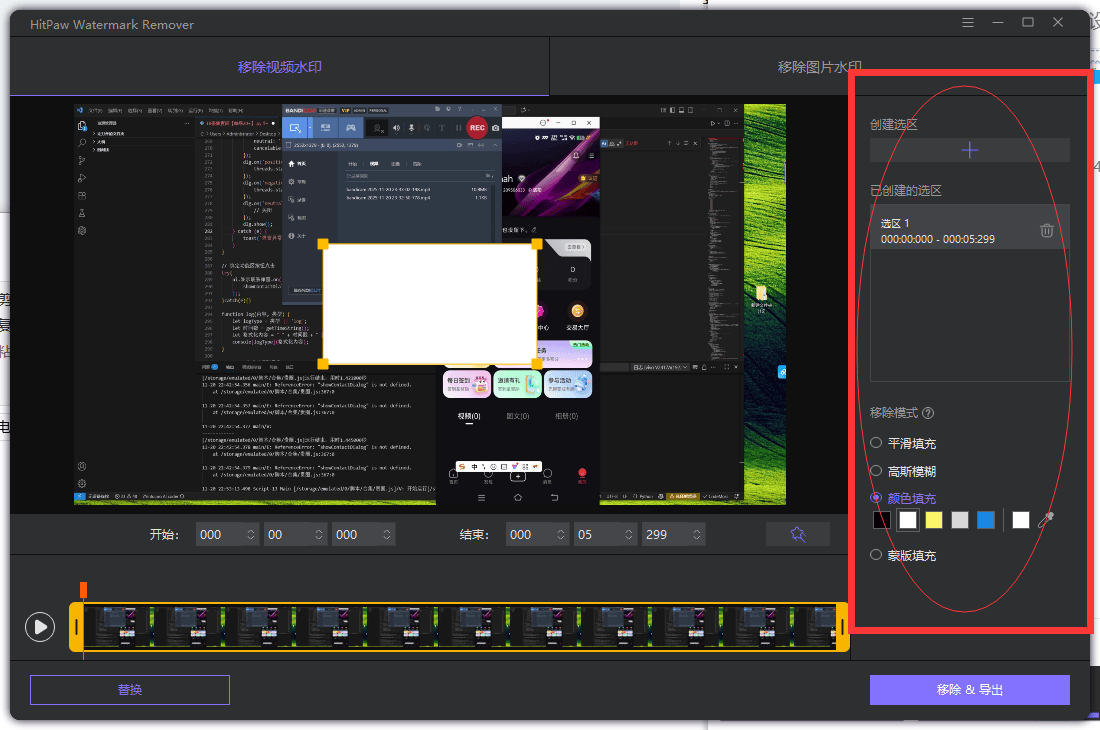Open the hamburger menu in title bar
1100x730 pixels.
tap(967, 22)
